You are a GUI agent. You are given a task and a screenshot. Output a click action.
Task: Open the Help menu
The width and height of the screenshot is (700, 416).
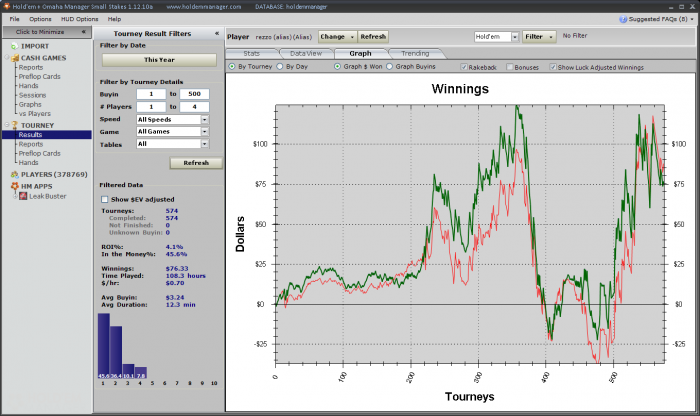tap(114, 19)
